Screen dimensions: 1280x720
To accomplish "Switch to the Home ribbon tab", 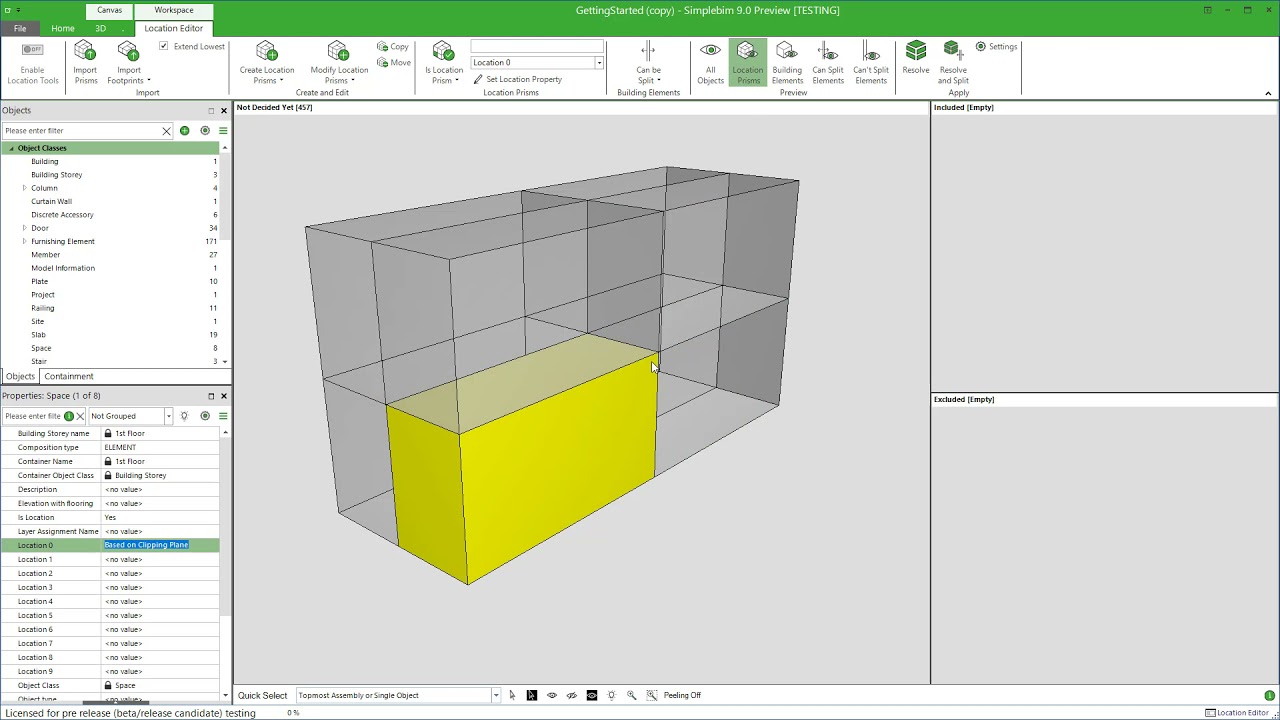I will pyautogui.click(x=63, y=28).
